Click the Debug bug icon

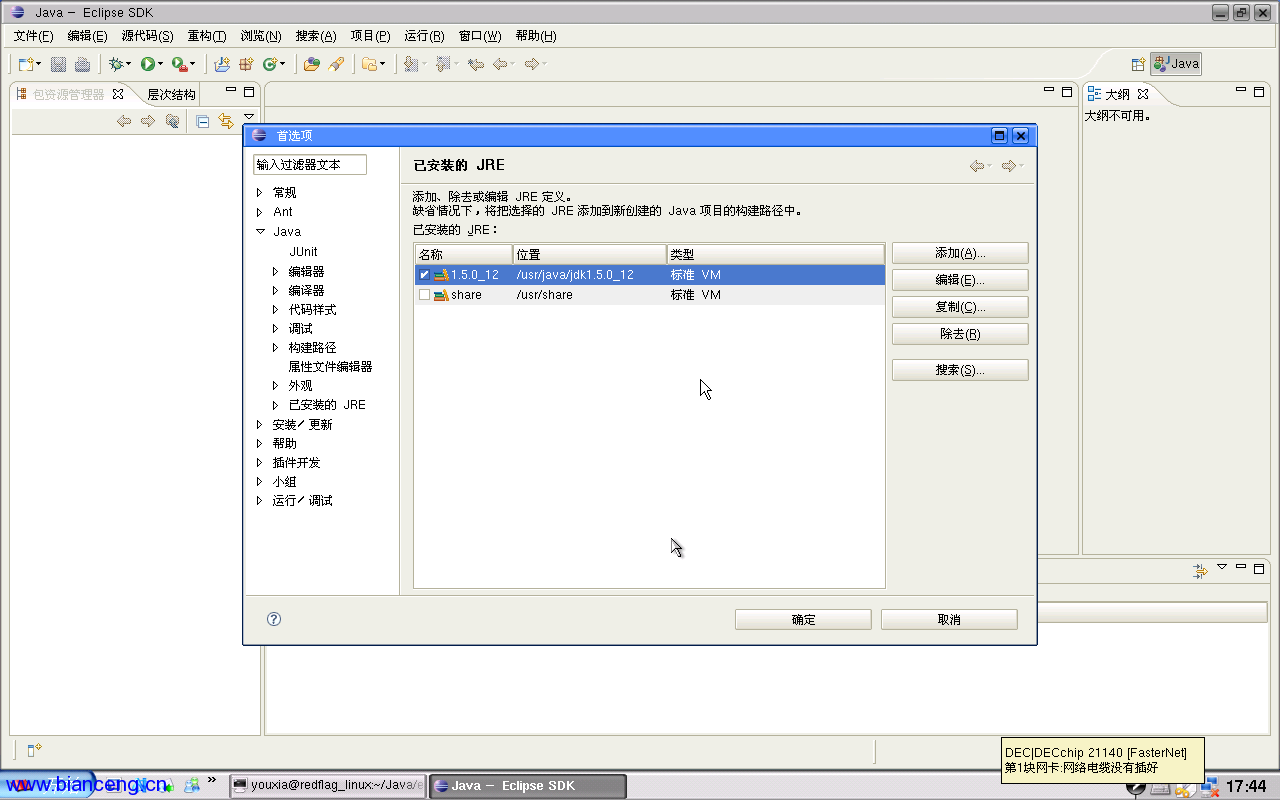pyautogui.click(x=116, y=64)
